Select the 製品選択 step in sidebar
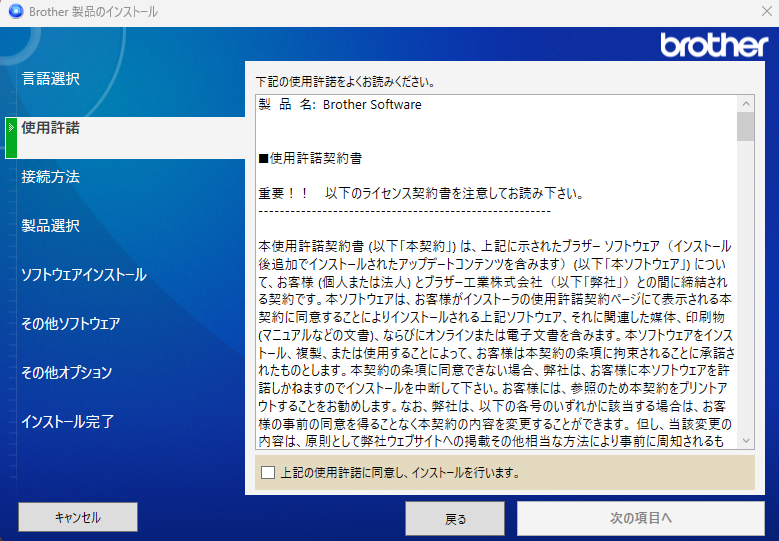Viewport: 779px width, 541px height. coord(50,226)
